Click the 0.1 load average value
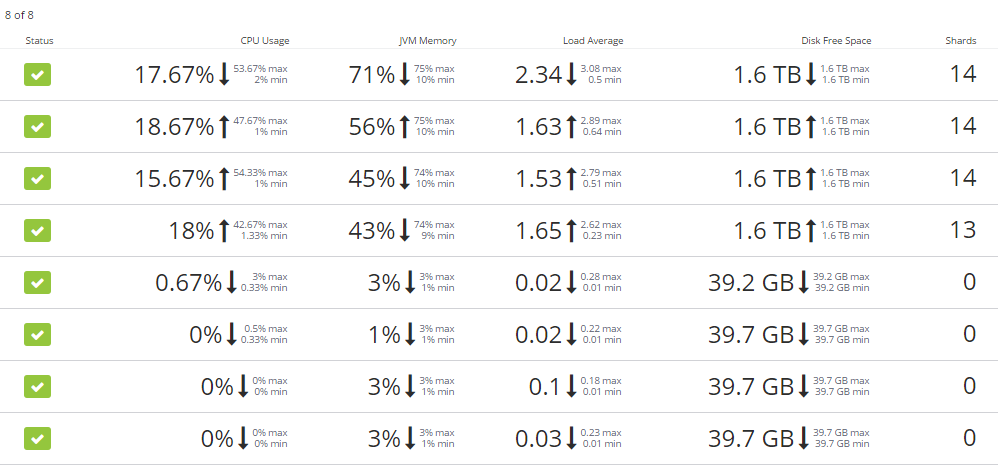This screenshot has height=471, width=998. pyautogui.click(x=545, y=387)
